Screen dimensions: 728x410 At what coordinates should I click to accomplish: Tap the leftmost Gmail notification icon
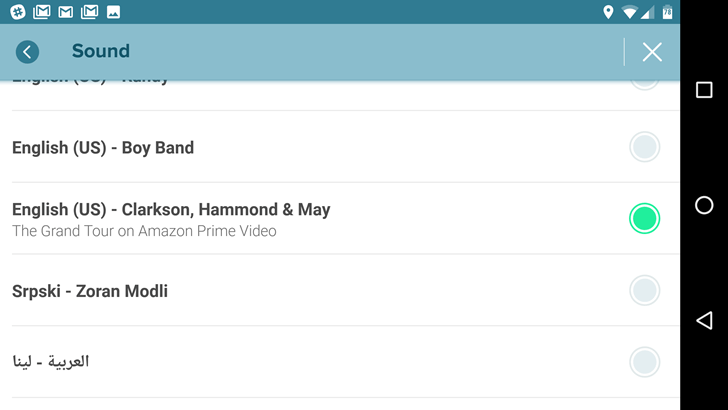(x=41, y=12)
